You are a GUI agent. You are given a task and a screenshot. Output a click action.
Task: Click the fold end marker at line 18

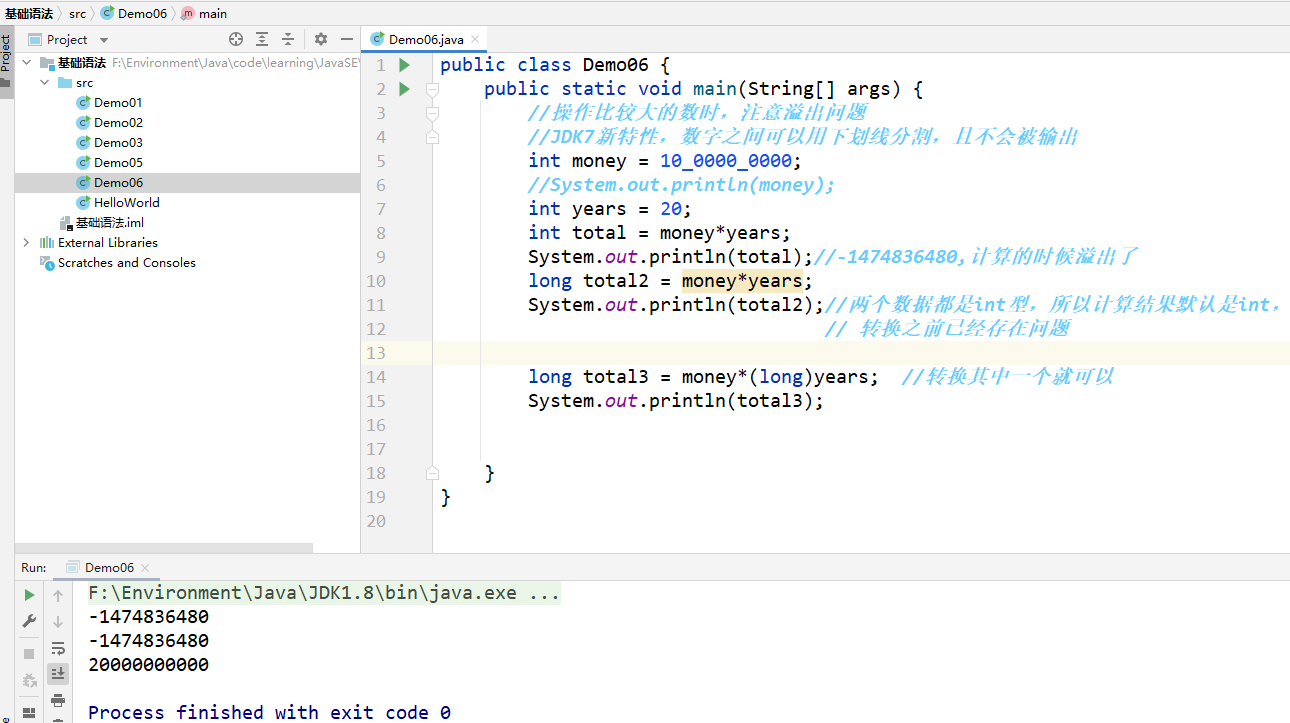(x=432, y=473)
